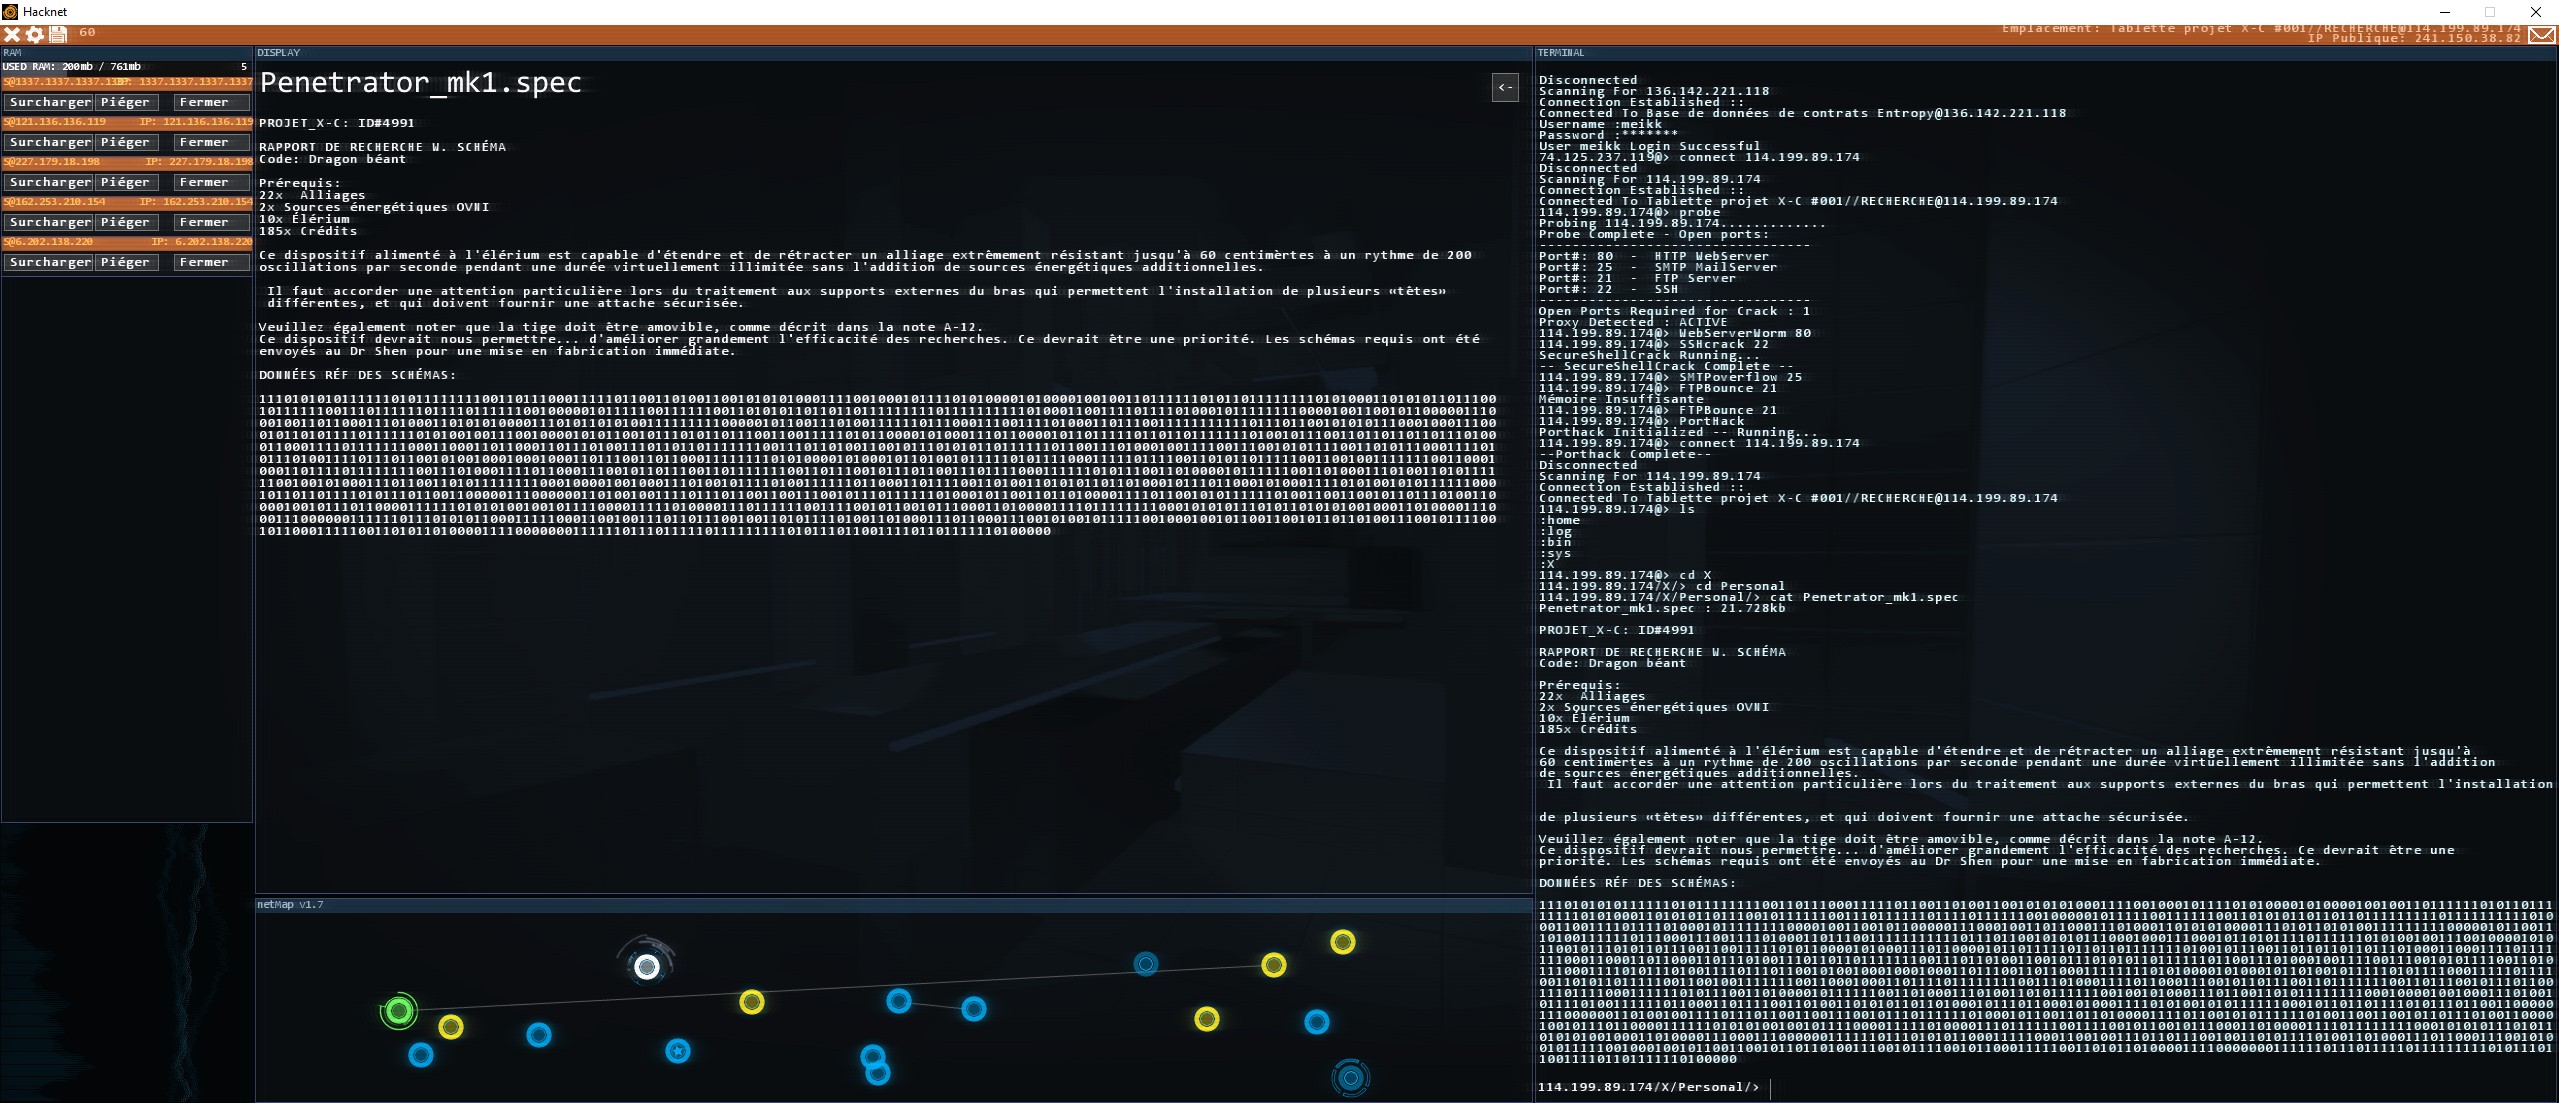Image resolution: width=2559 pixels, height=1103 pixels.
Task: Click Piéger for shell 1337.1337.1337.1337
Action: (125, 102)
